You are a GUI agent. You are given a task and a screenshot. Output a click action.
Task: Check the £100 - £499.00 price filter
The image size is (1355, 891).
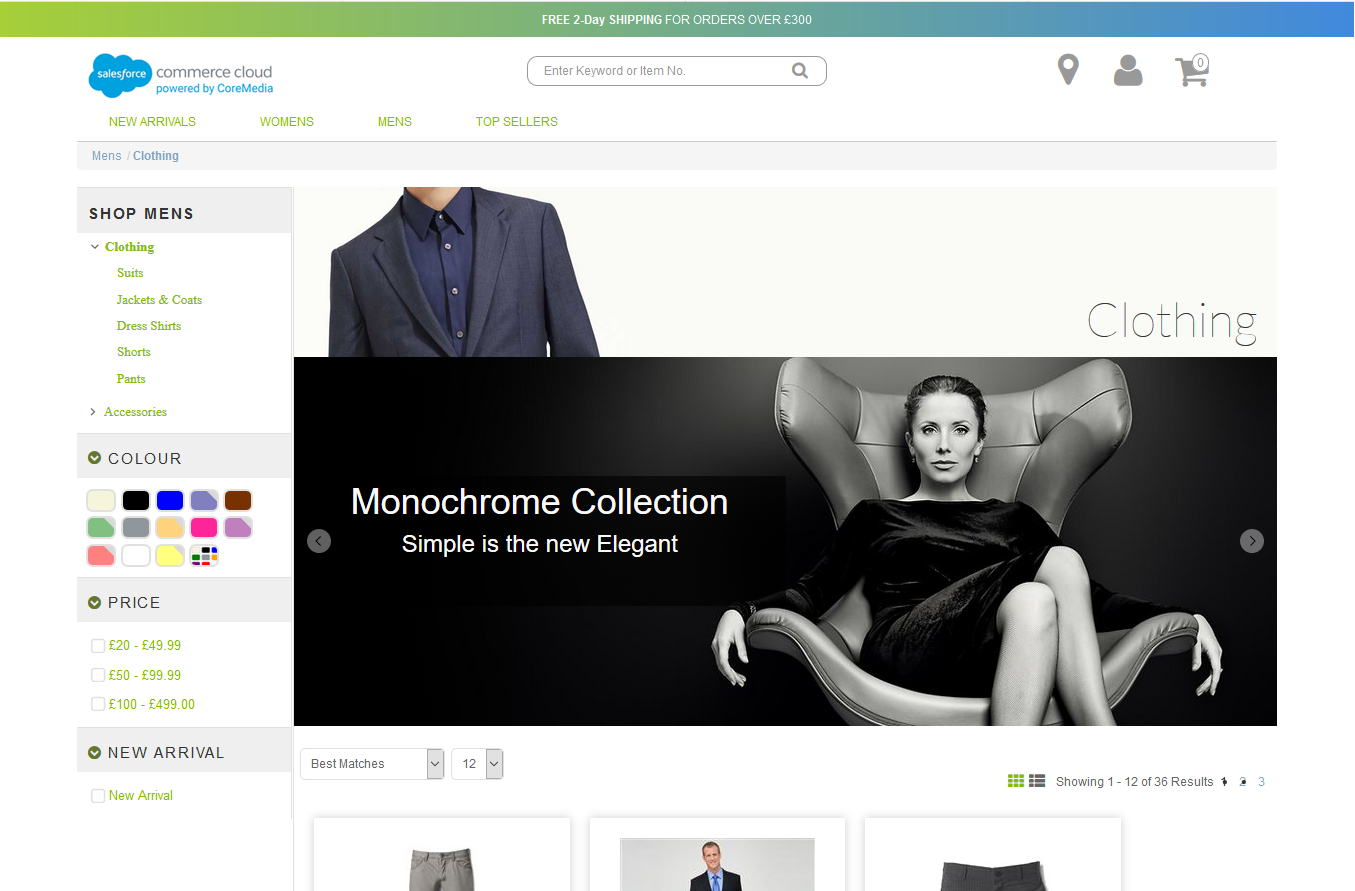[x=98, y=704]
